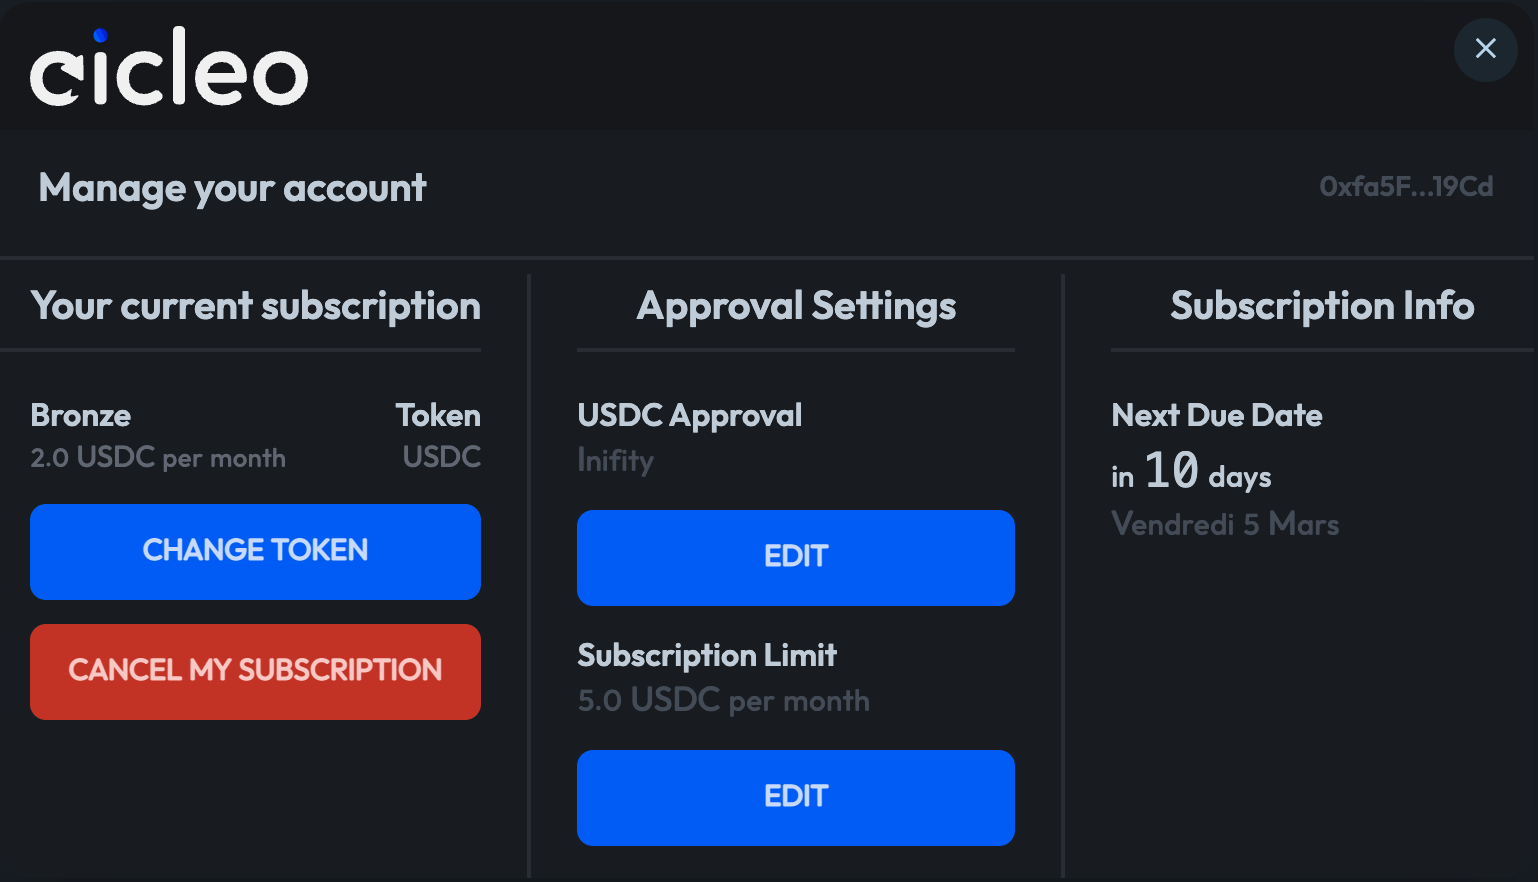
Task: Click the Bronze plan name
Action: [x=80, y=415]
